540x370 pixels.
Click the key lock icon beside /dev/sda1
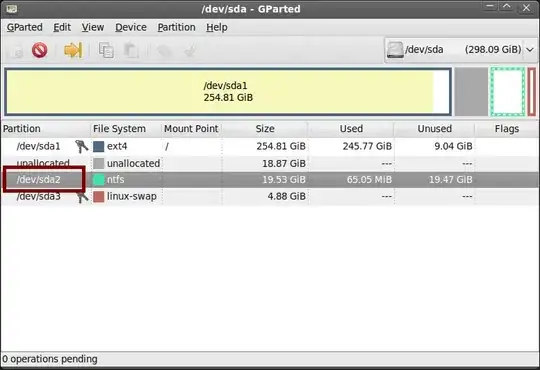coord(82,146)
